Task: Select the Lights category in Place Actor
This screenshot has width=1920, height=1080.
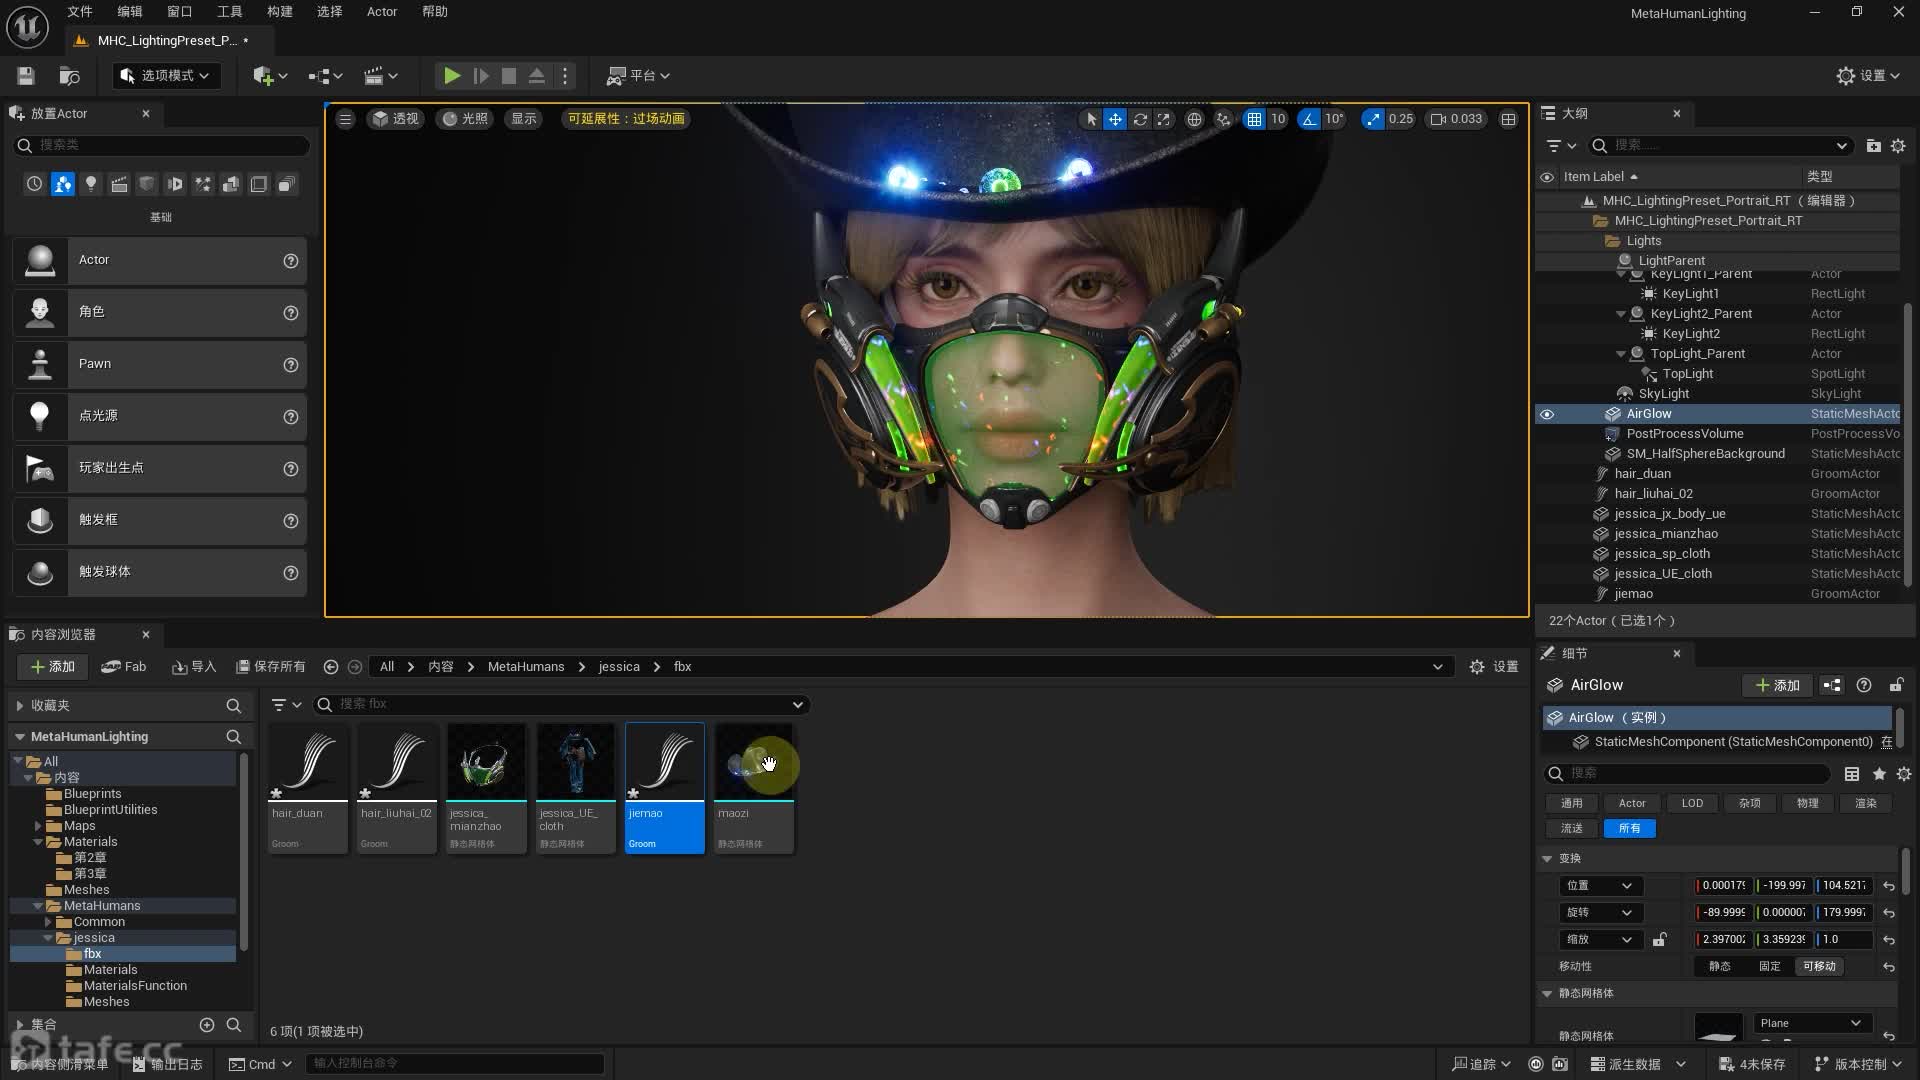Action: [x=91, y=184]
